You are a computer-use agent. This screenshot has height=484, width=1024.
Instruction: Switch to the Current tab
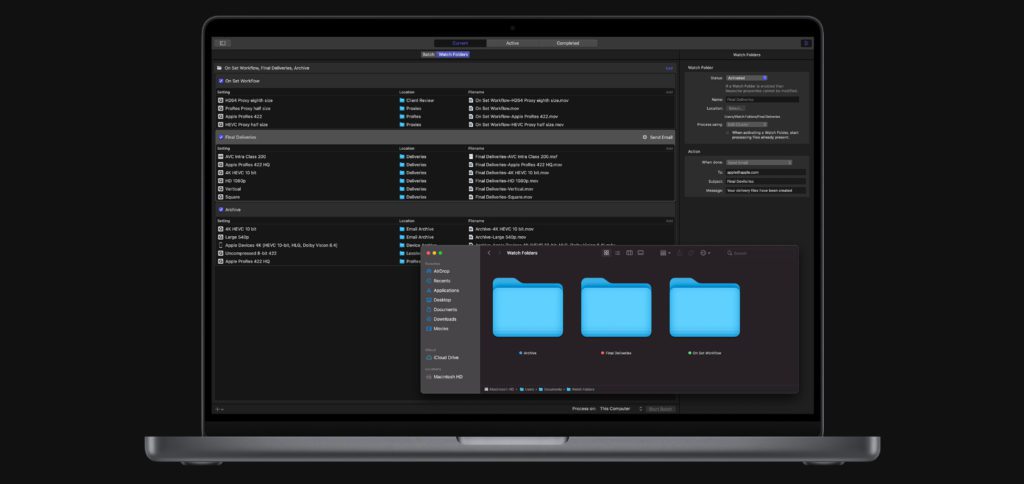460,43
